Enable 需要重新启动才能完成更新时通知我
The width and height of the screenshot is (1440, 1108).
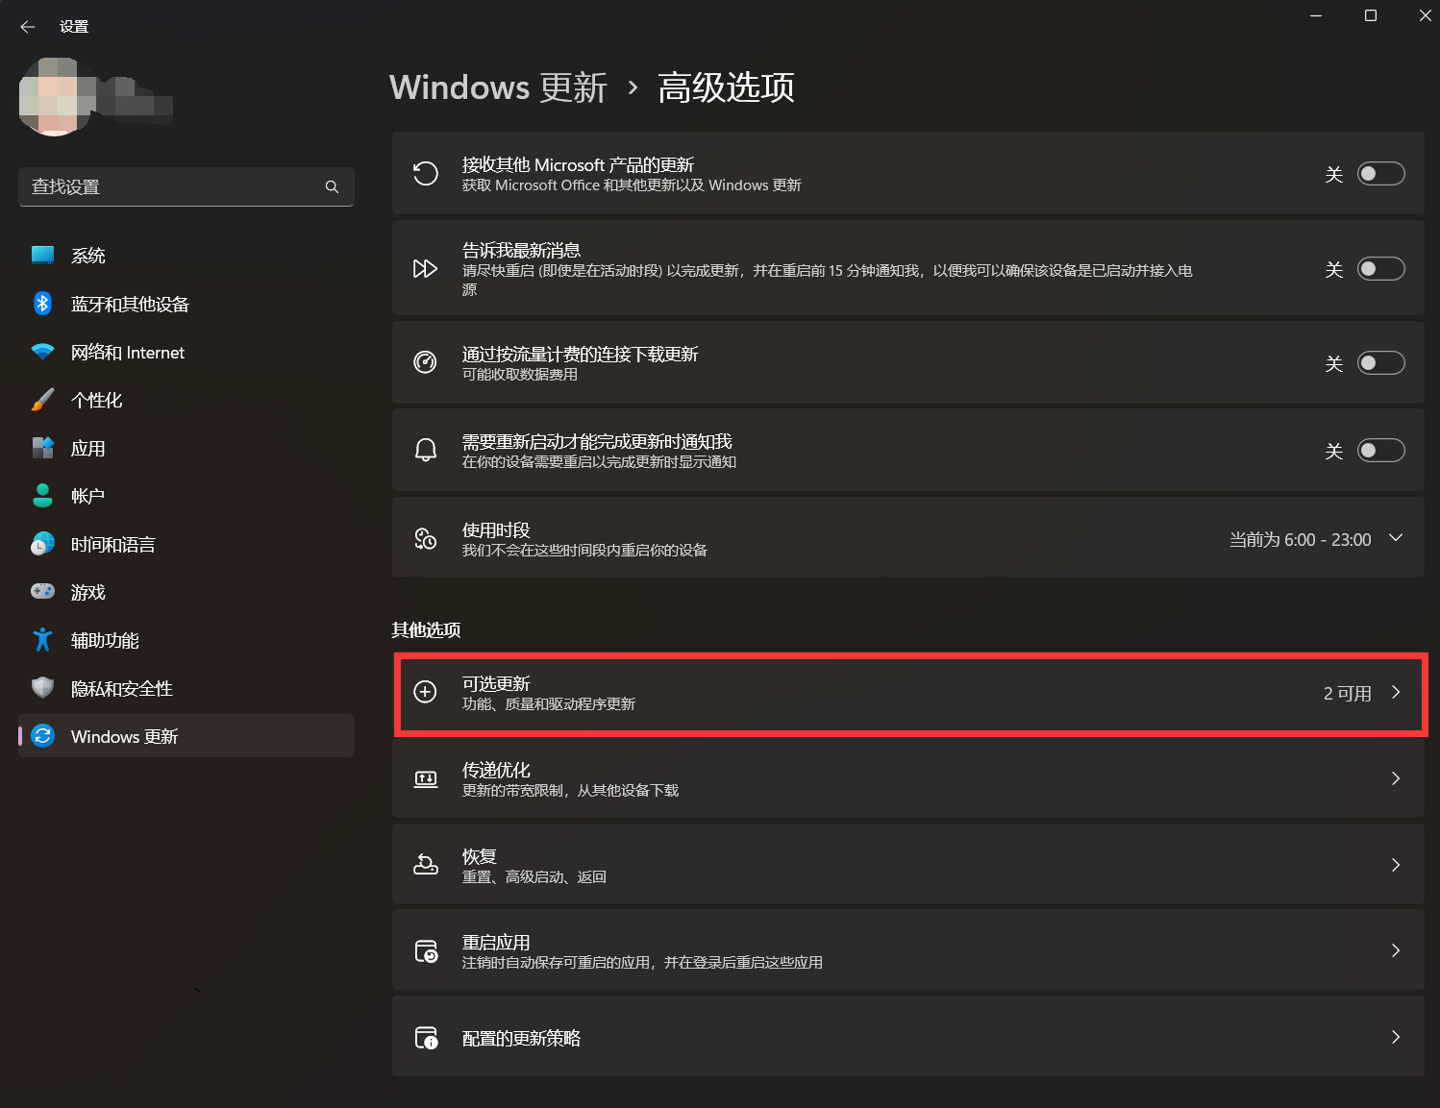[x=1380, y=450]
